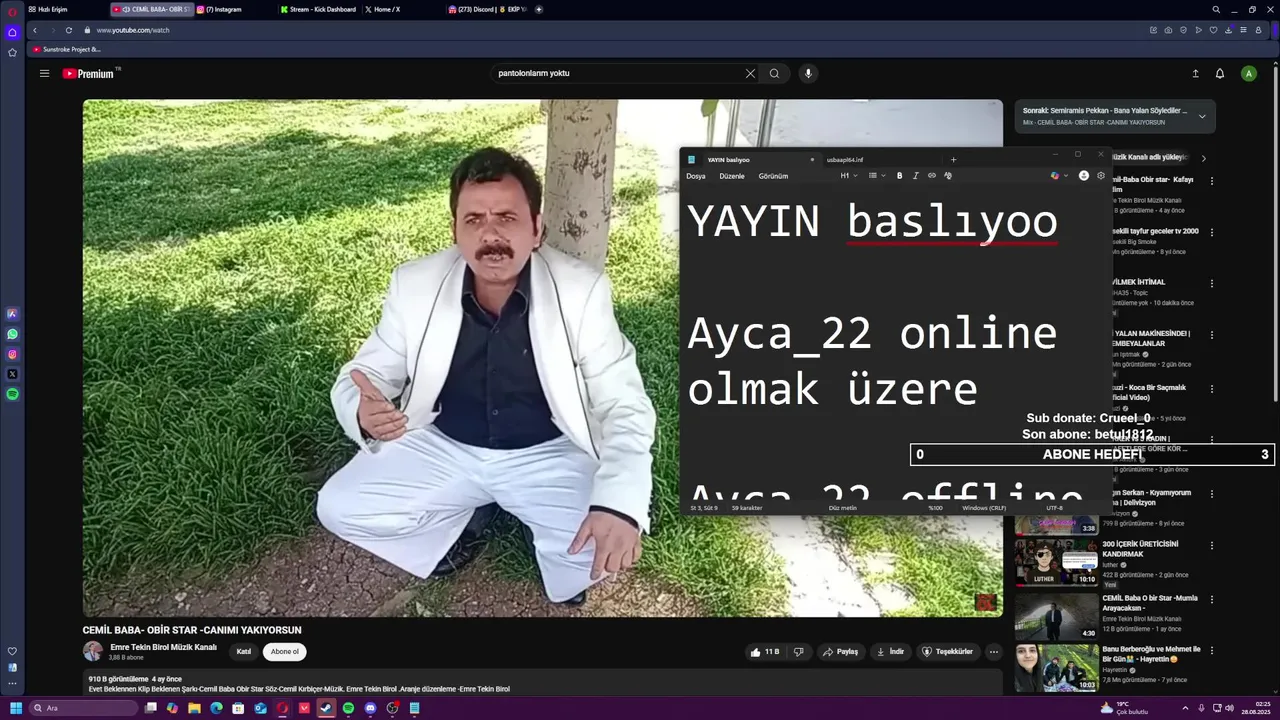Insert link in Notepad toolbar
Viewport: 1280px width, 720px height.
pos(932,176)
